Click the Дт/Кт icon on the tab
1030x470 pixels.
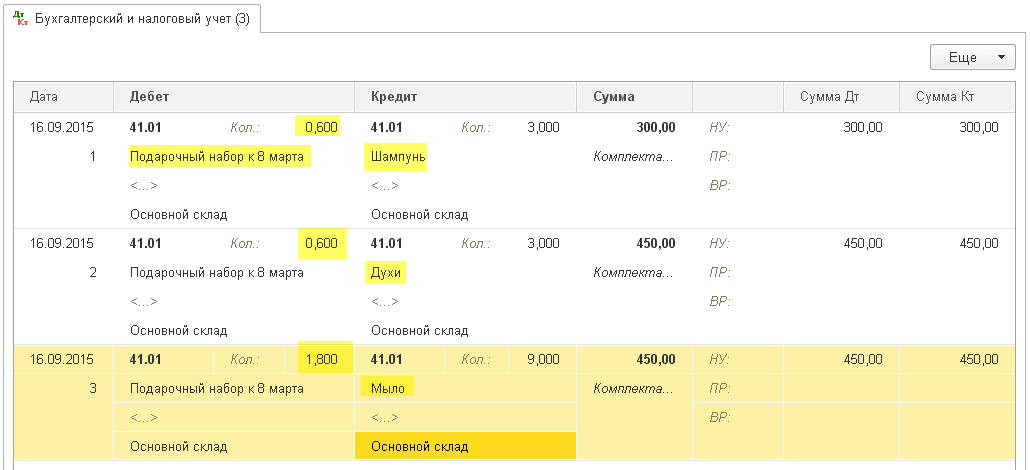(x=19, y=18)
